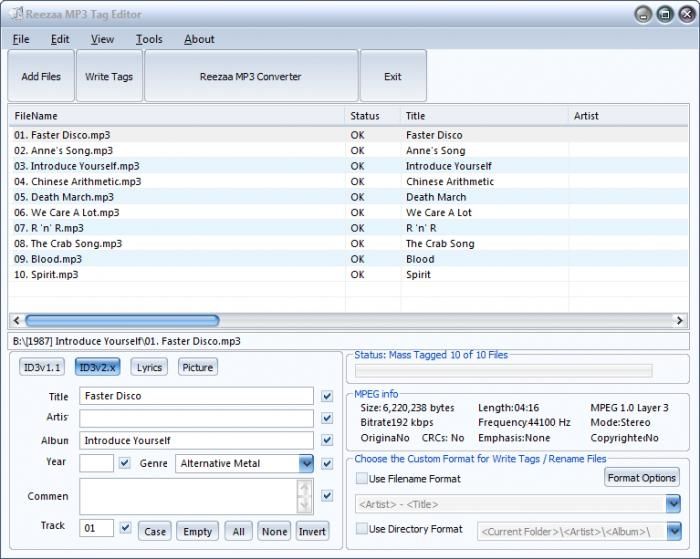Open the Lyrics tab

149,367
